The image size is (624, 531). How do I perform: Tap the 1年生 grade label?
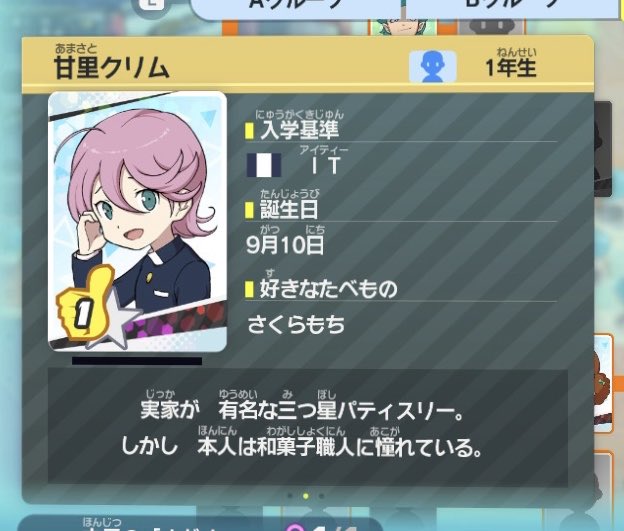[511, 67]
